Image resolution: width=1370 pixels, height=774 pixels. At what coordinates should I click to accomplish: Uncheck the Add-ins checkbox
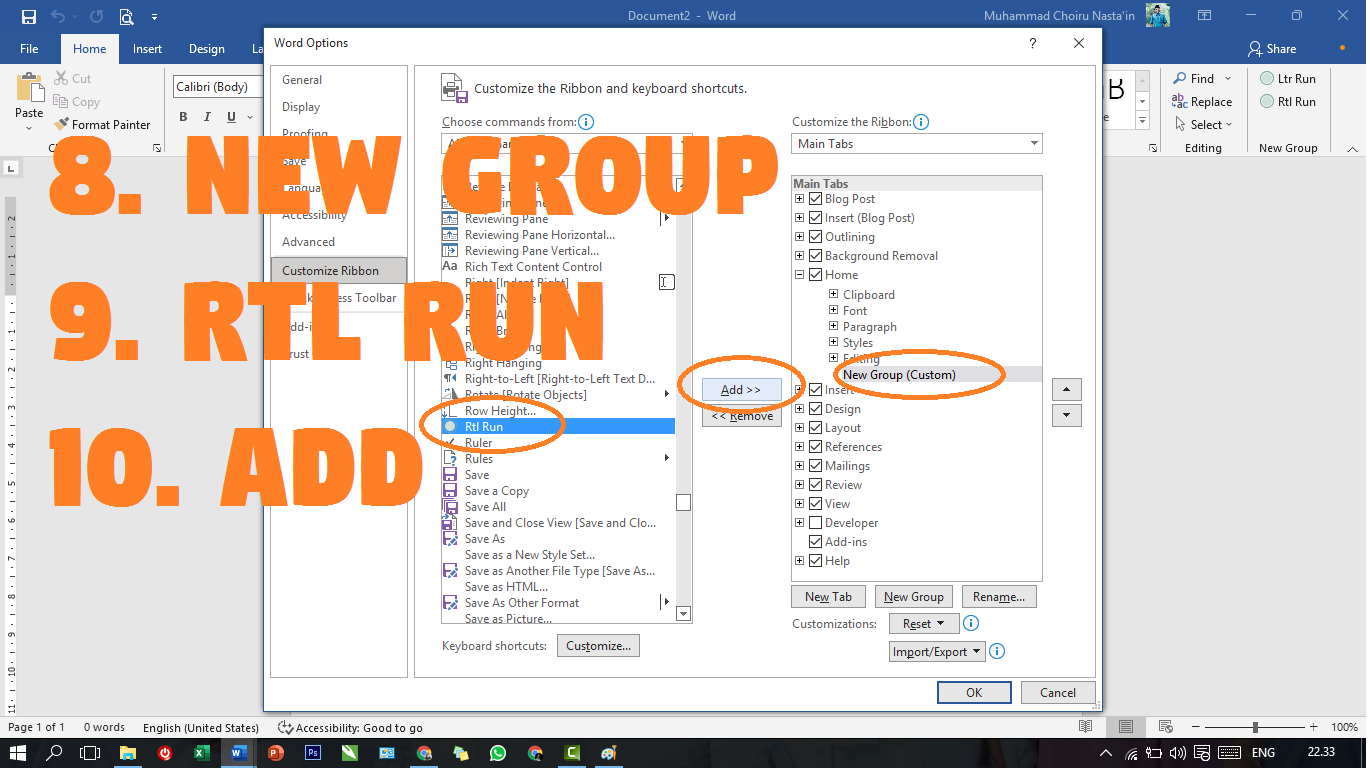click(x=816, y=542)
